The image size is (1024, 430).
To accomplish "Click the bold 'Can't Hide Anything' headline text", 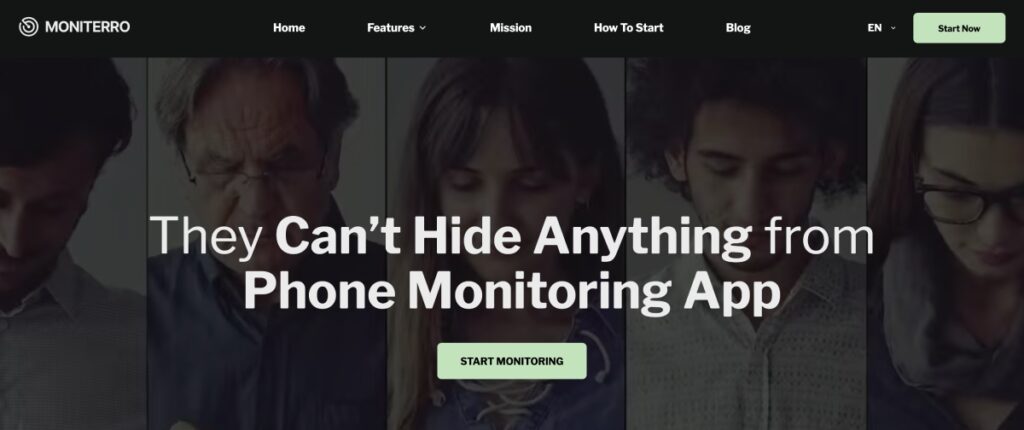I will [513, 236].
